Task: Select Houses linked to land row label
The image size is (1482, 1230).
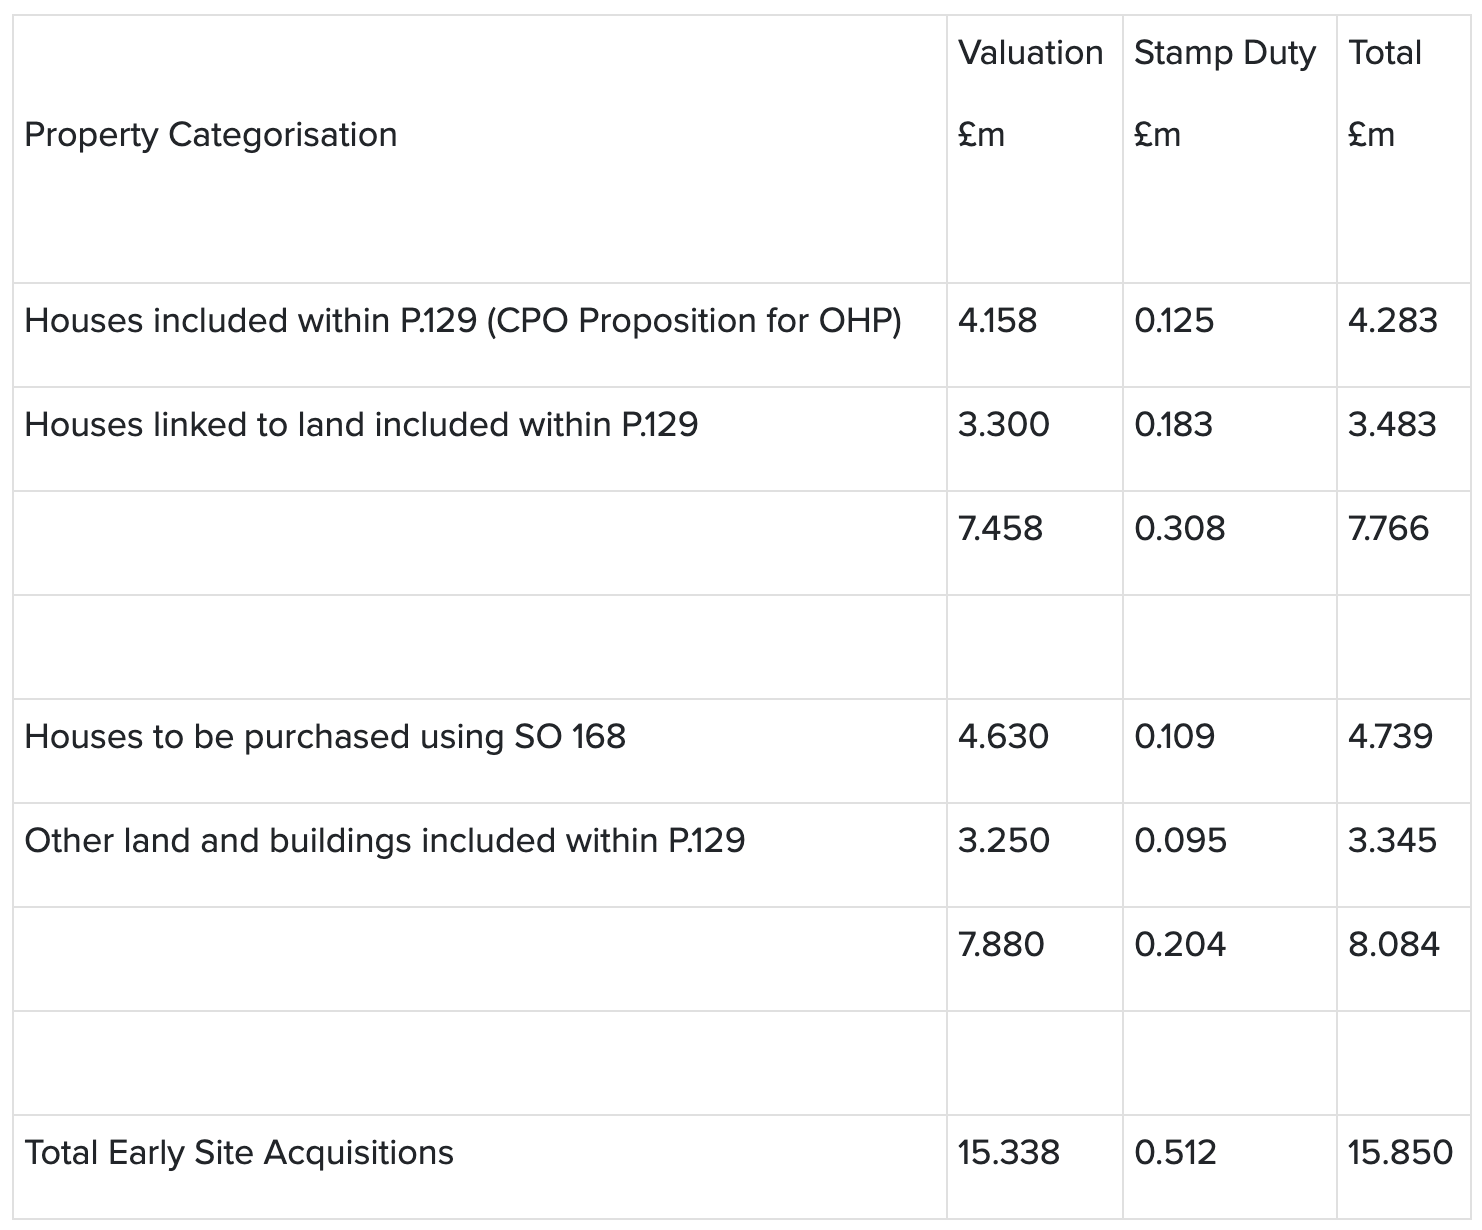Action: pyautogui.click(x=361, y=425)
